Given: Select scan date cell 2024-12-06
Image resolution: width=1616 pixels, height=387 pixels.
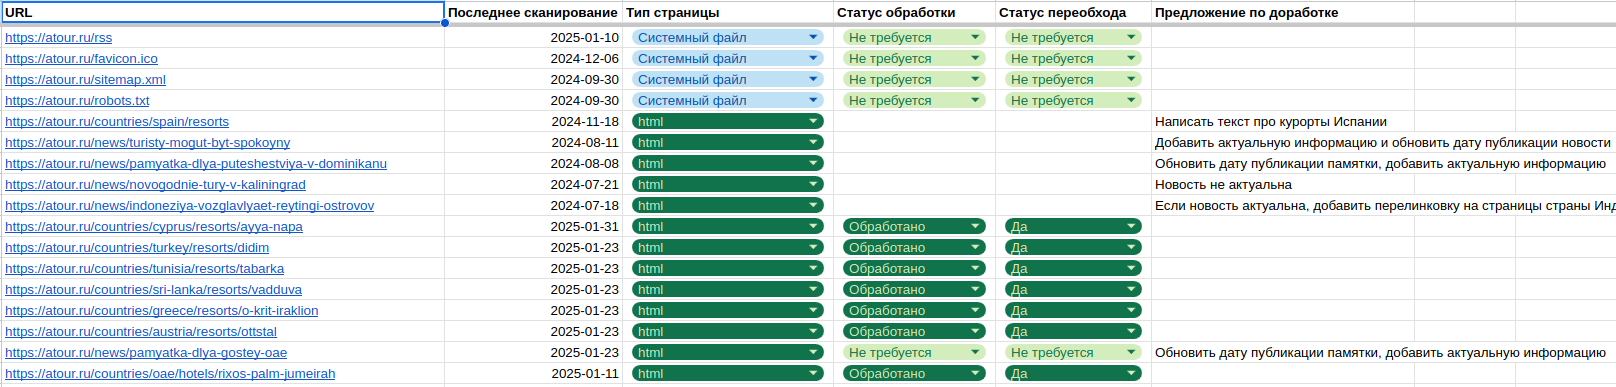Looking at the screenshot, I should point(533,59).
